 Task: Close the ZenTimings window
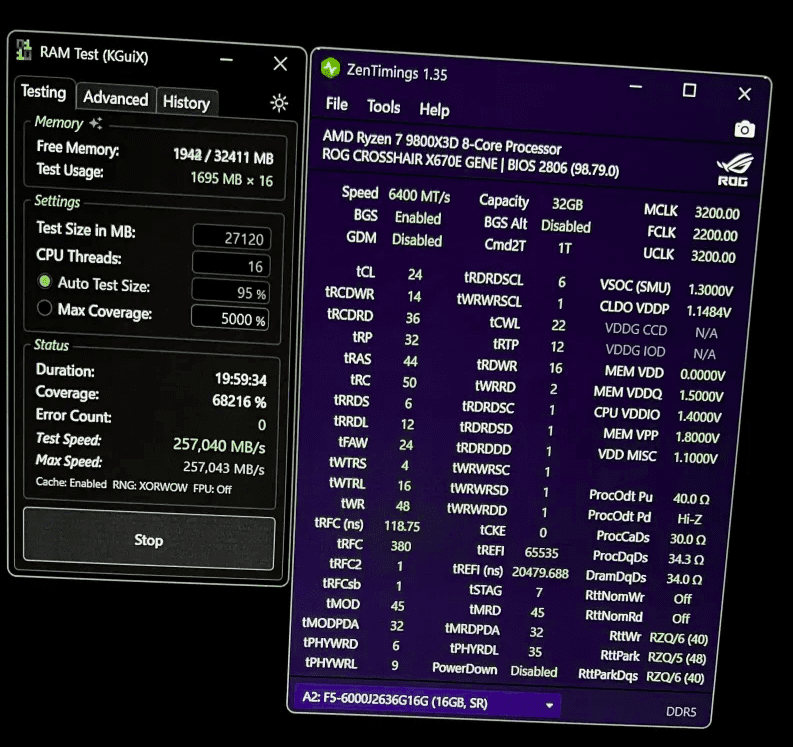[x=744, y=94]
